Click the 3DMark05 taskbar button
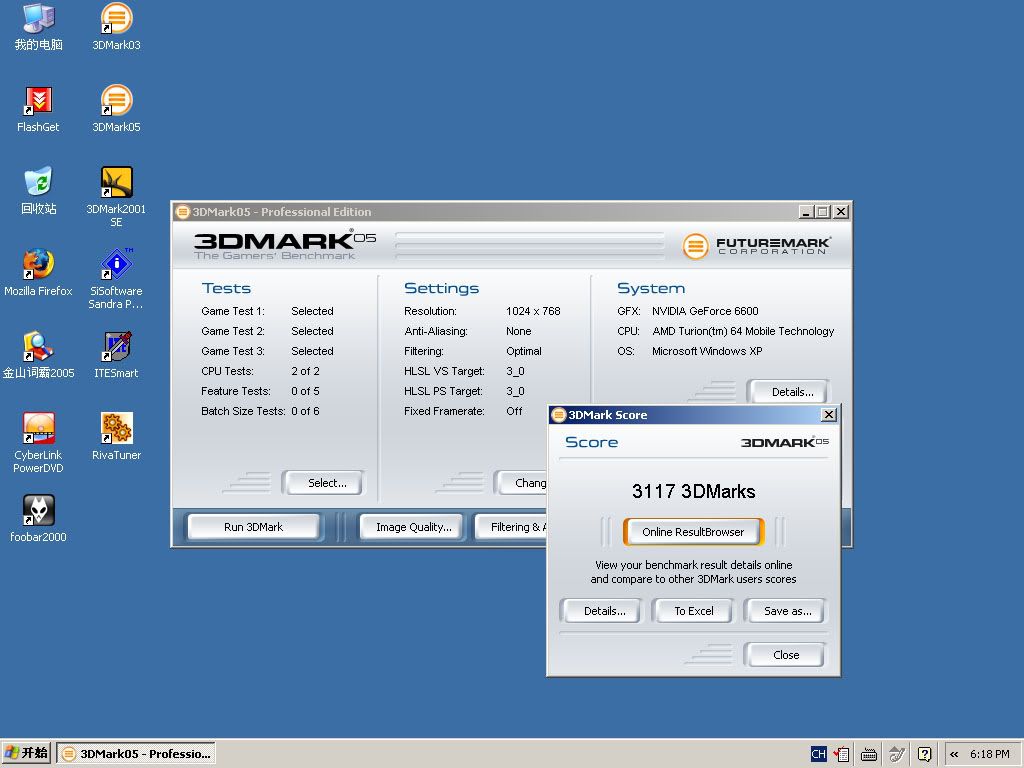This screenshot has width=1024, height=768. point(136,754)
